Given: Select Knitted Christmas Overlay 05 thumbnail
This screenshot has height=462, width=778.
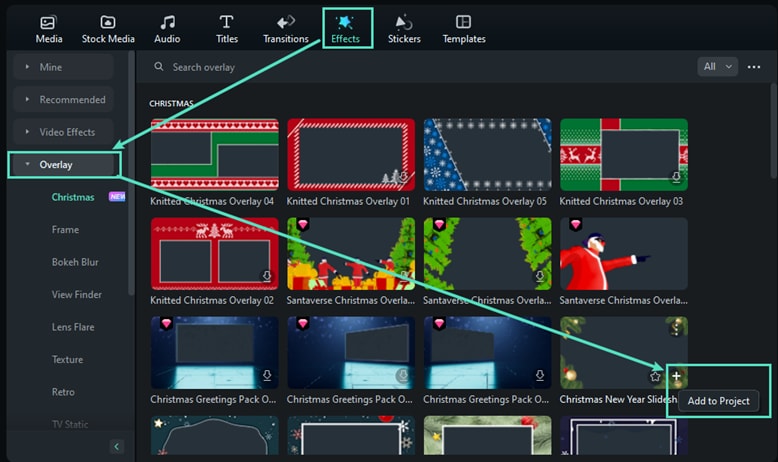Looking at the screenshot, I should click(x=487, y=154).
